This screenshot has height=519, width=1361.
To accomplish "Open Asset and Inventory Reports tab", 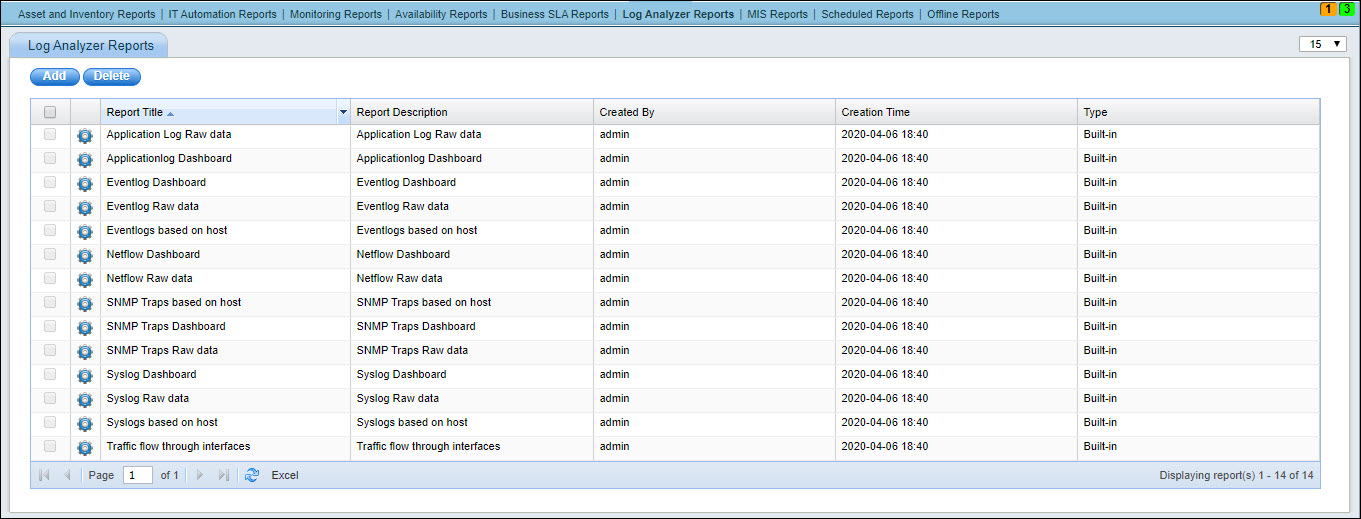I will [x=87, y=14].
